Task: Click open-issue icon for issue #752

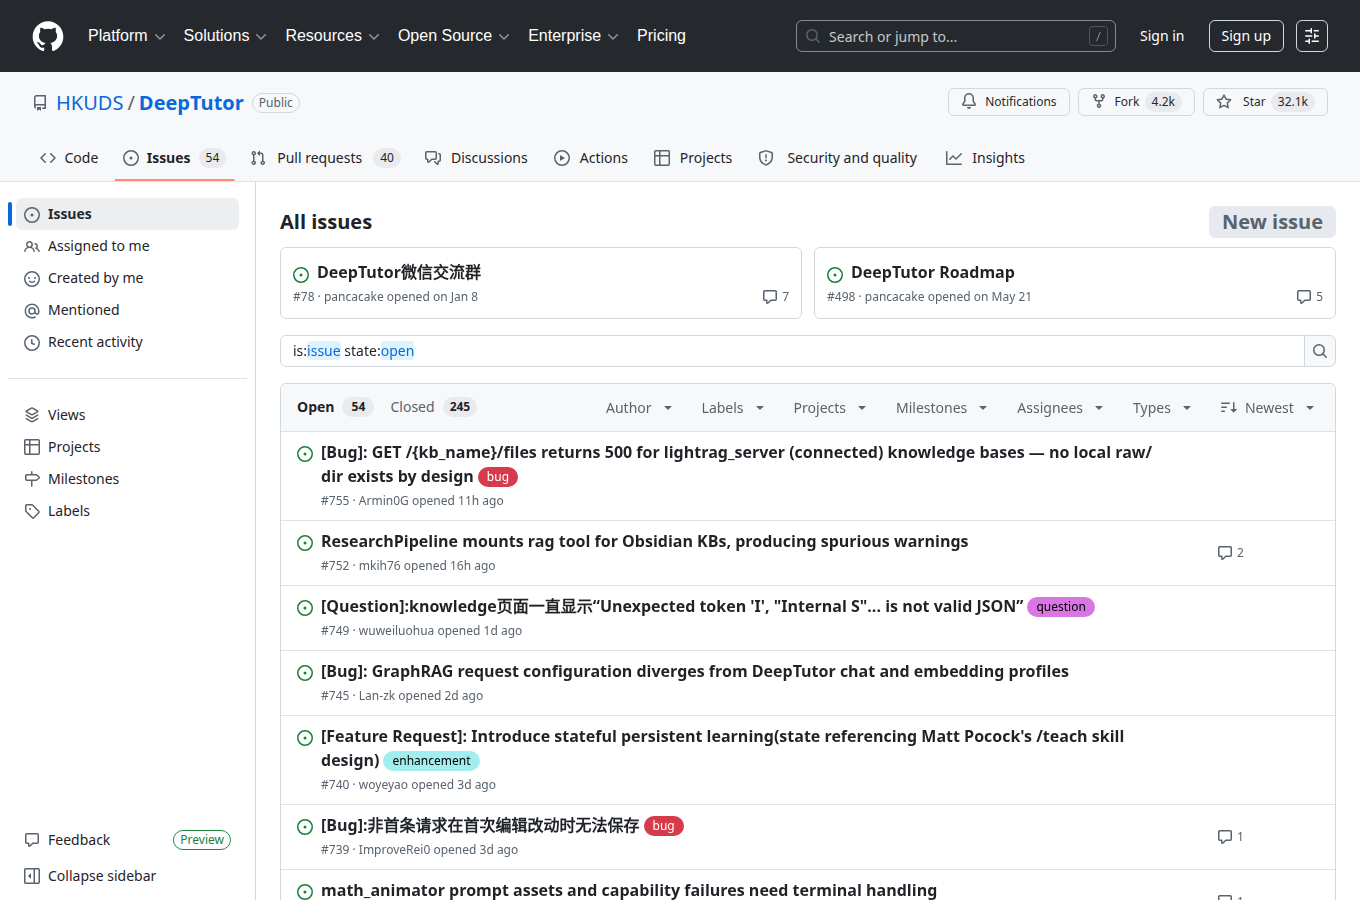Action: point(305,543)
